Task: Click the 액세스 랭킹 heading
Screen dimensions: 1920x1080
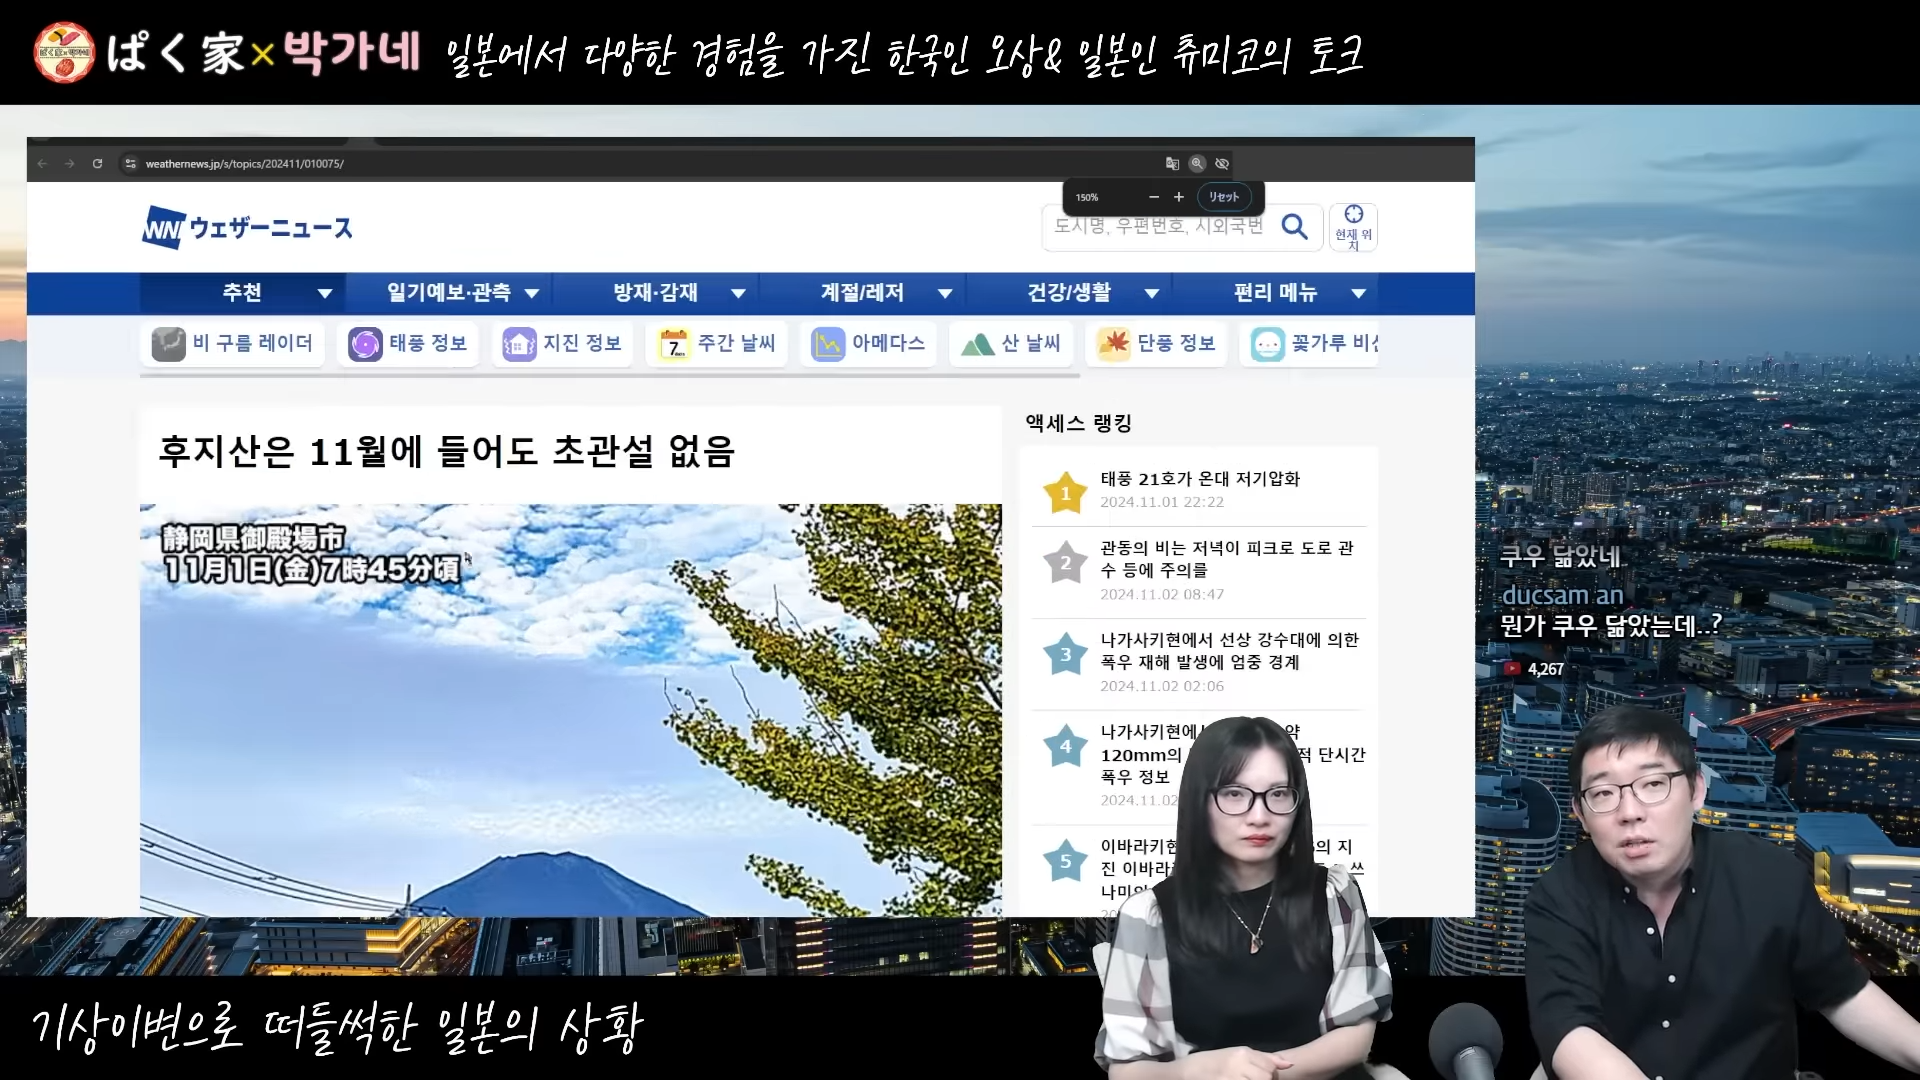Action: [x=1079, y=423]
